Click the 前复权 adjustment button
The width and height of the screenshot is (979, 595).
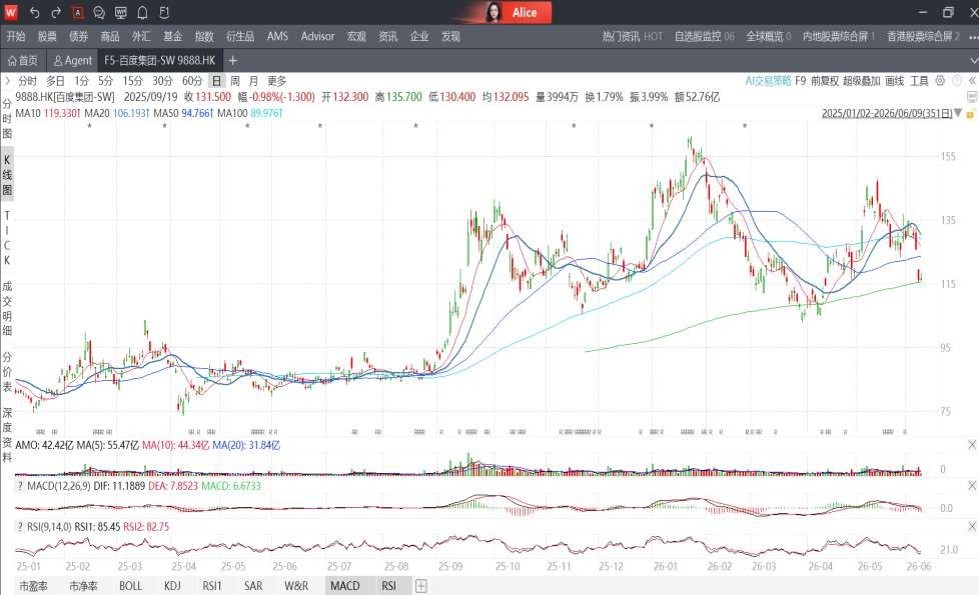point(825,81)
